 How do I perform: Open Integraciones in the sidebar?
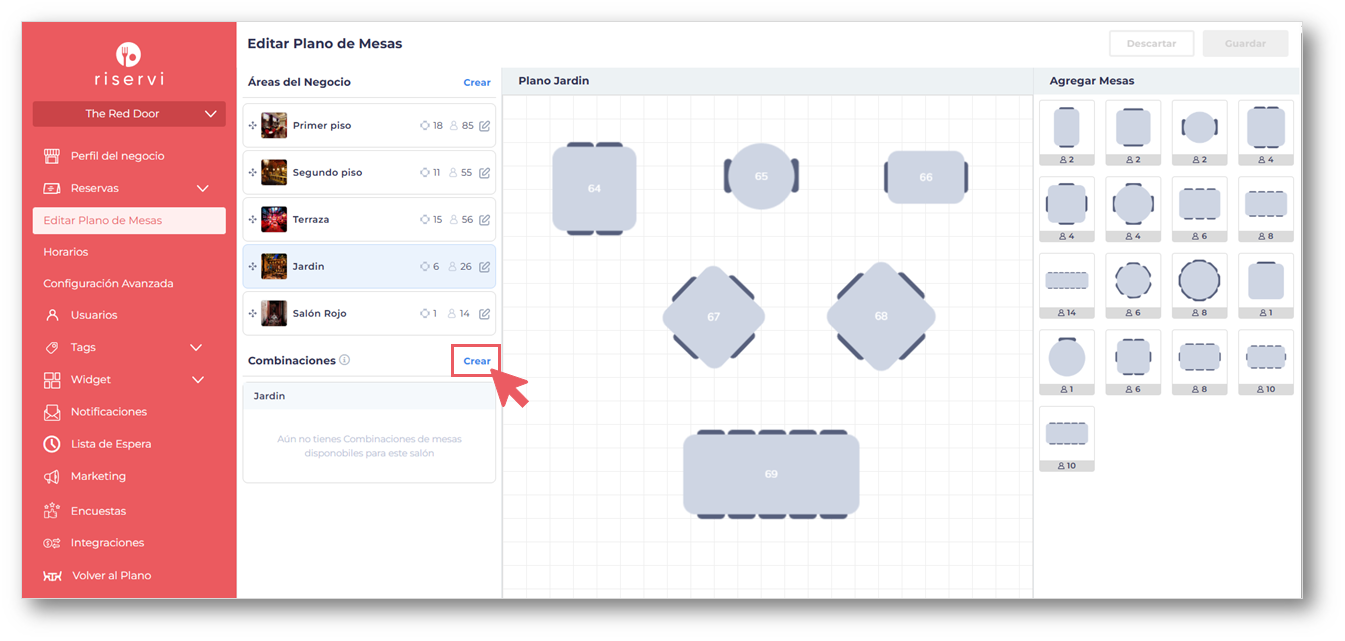coord(94,543)
